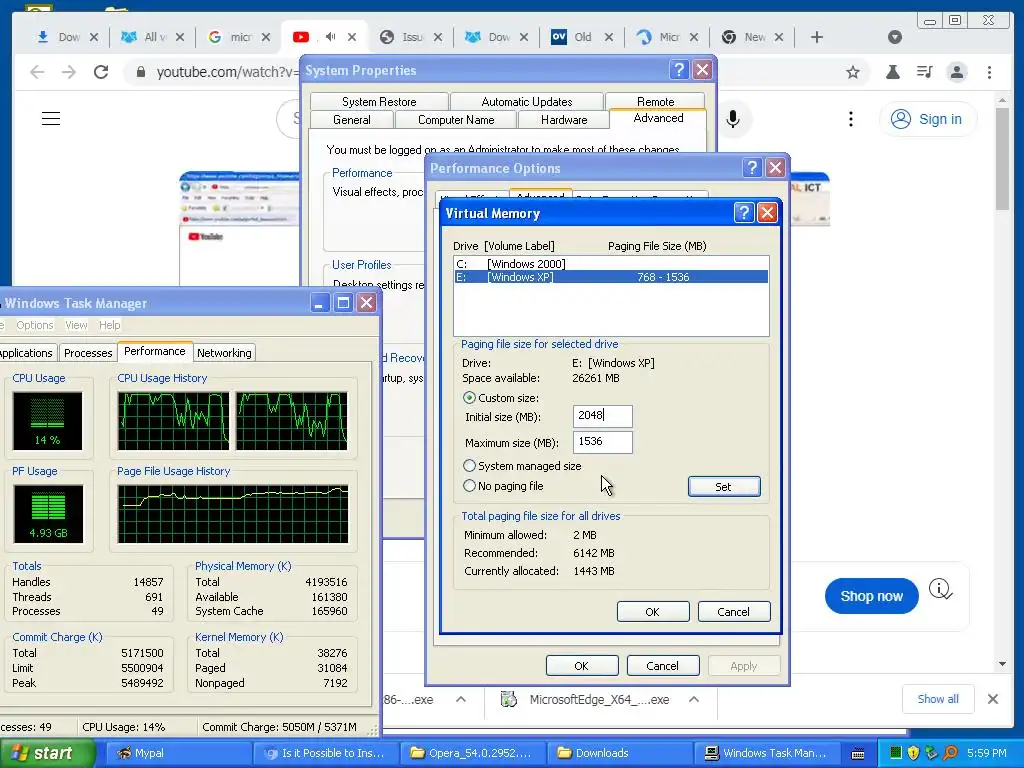Click the YouTube Sign in button
The image size is (1024, 768).
(927, 119)
